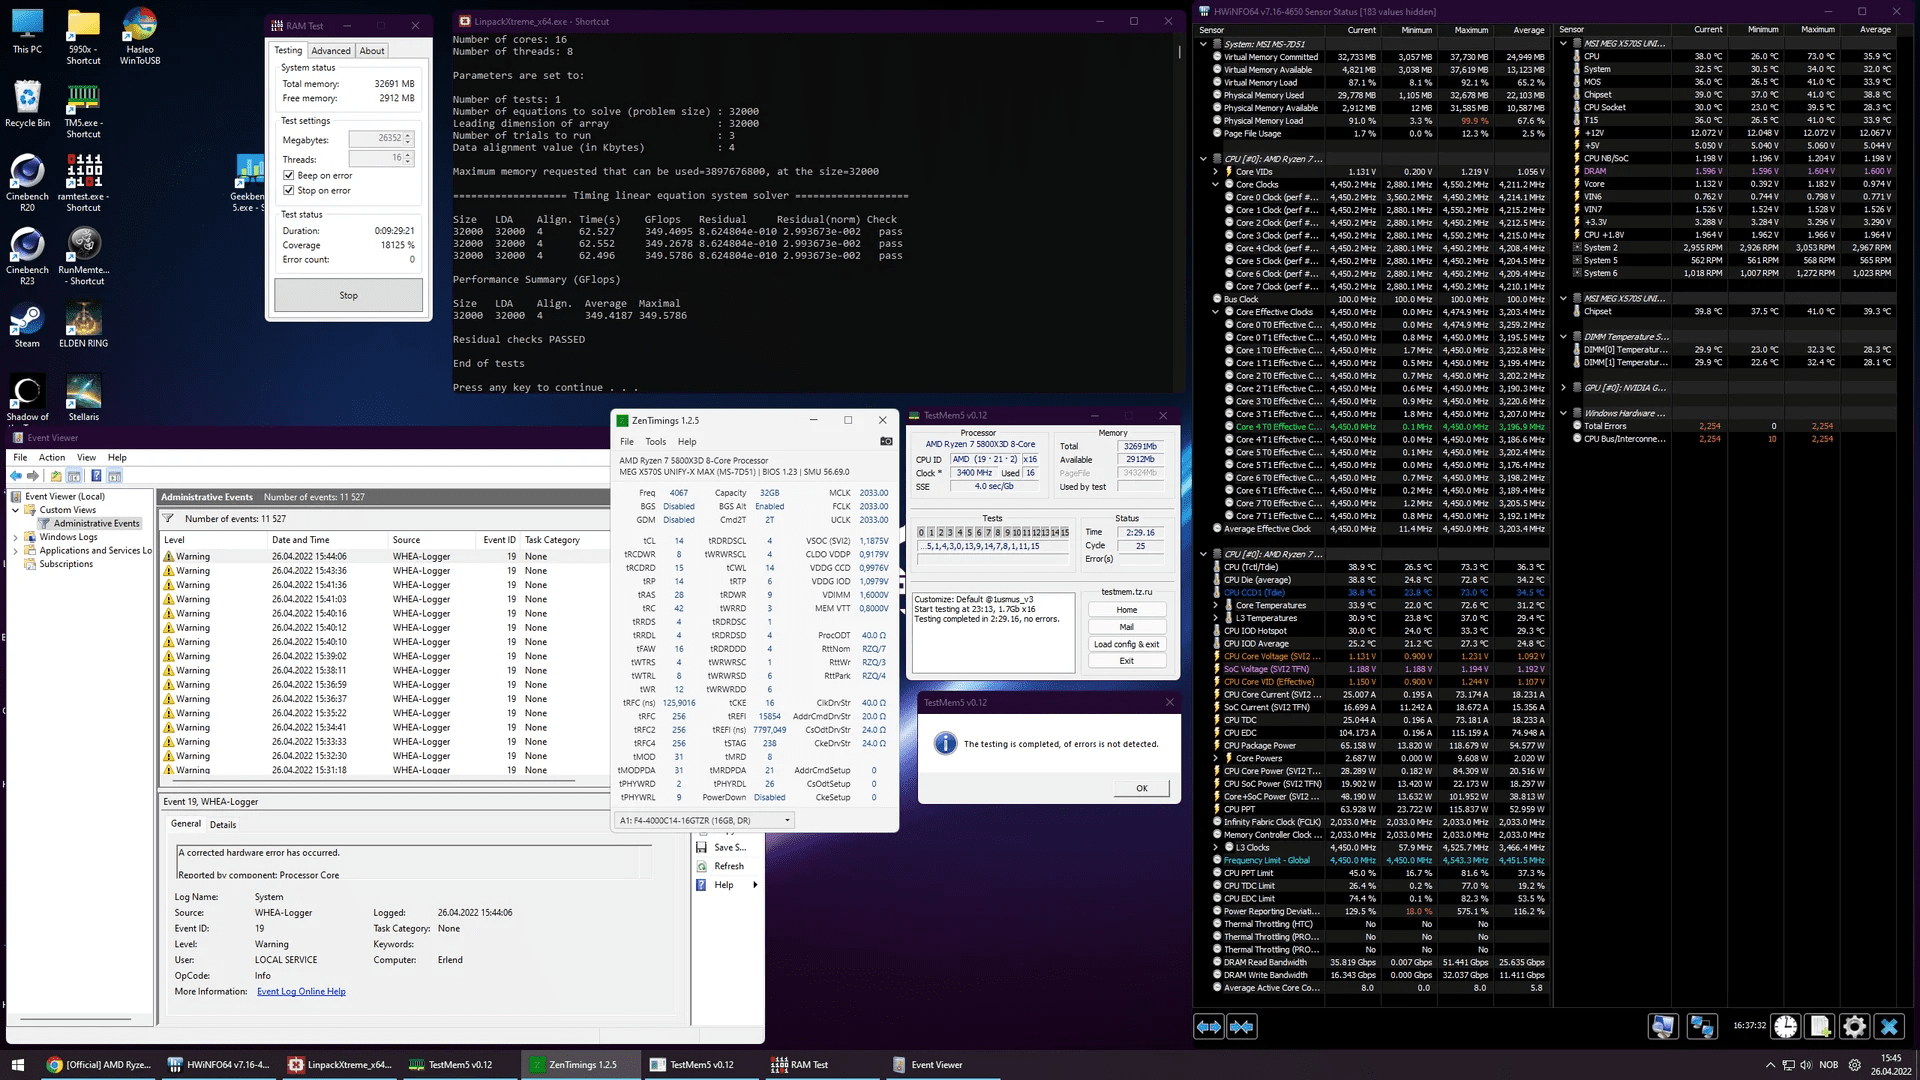This screenshot has height=1080, width=1920.
Task: Select Administrative Events in Event Viewer tree
Action: coord(96,523)
